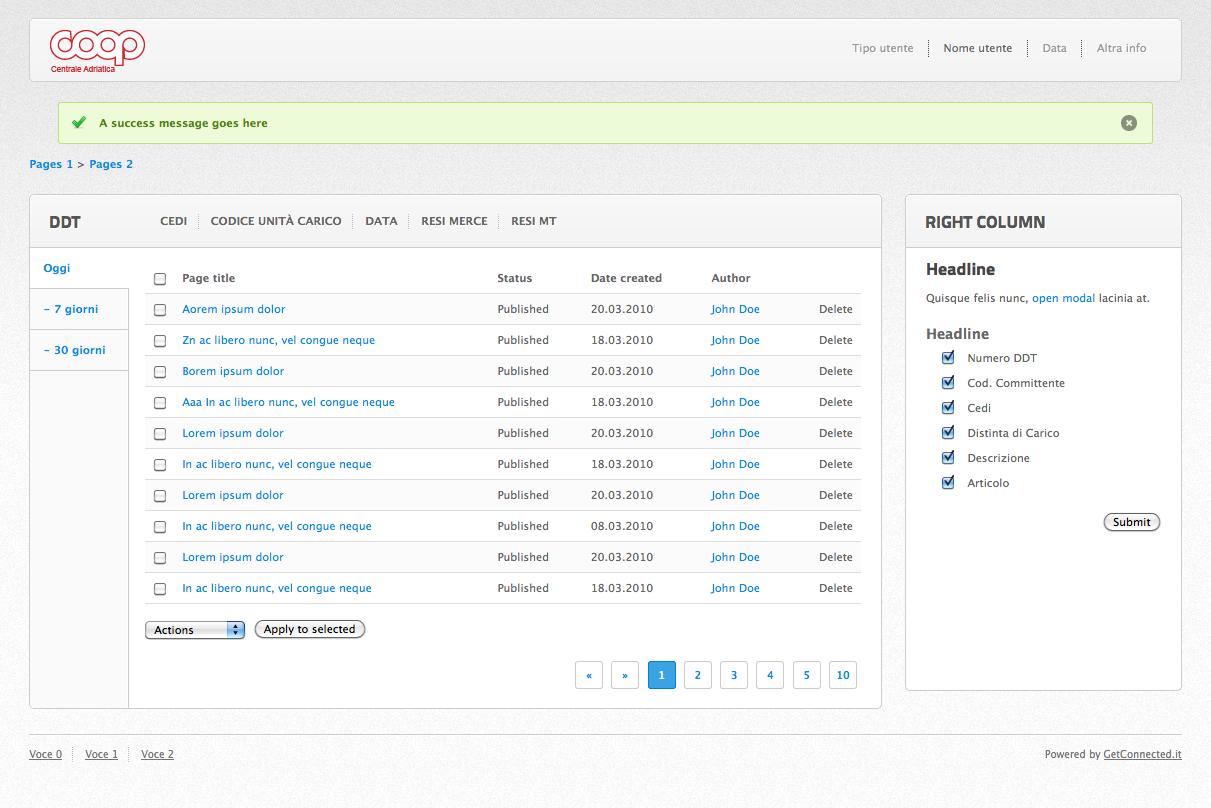Uncheck the Cod. Committente checkbox
The image size is (1211, 808).
(x=948, y=383)
